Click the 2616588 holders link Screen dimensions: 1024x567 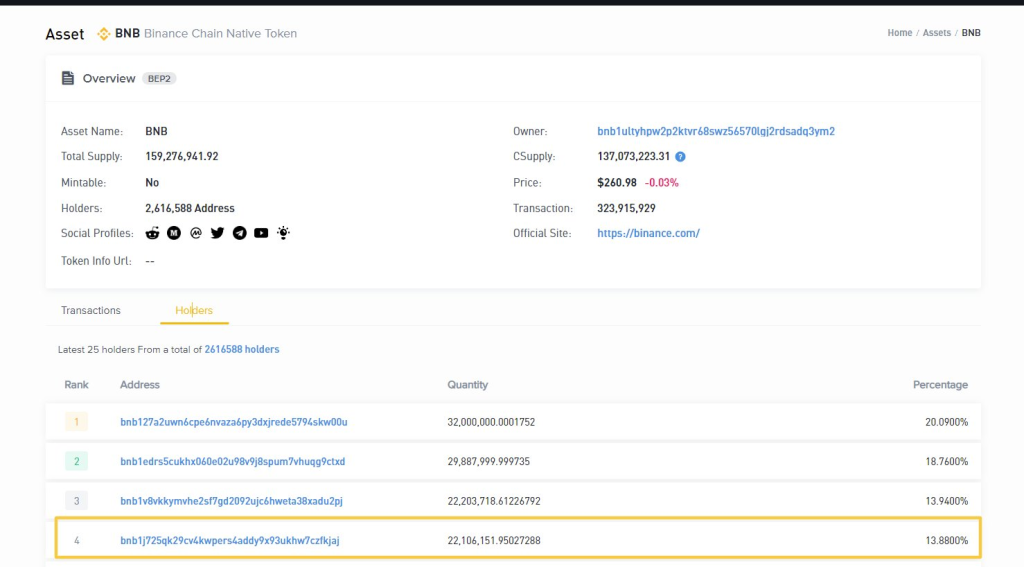pos(242,349)
